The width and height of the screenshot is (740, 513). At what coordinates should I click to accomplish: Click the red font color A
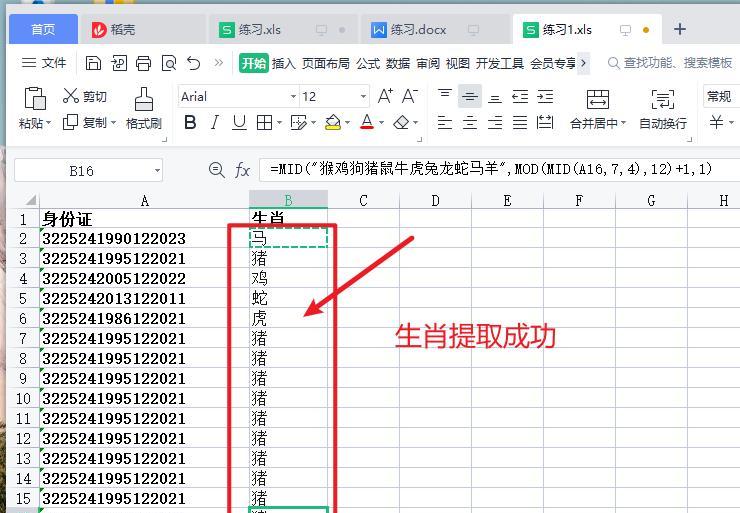tap(367, 123)
